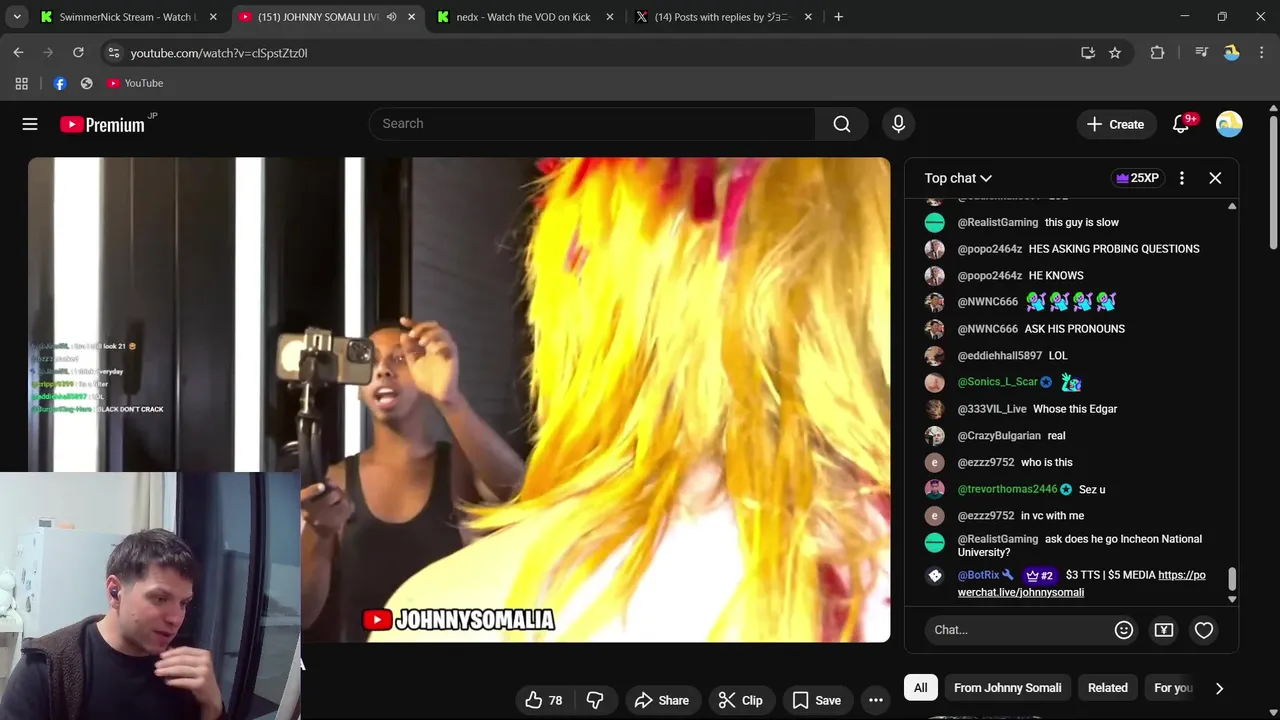Open live chat options three-dot menu
Image resolution: width=1280 pixels, height=720 pixels.
pyautogui.click(x=1182, y=178)
